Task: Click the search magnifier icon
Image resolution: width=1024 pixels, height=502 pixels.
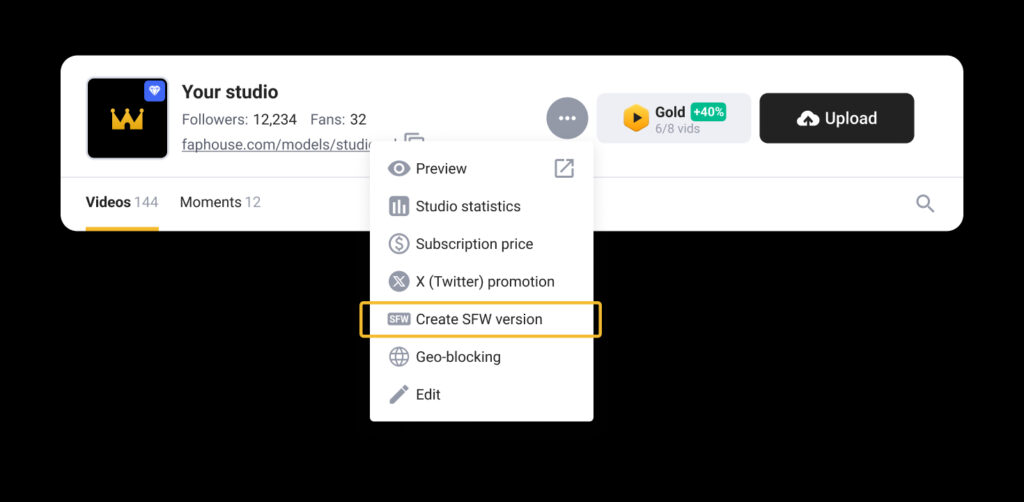Action: [x=925, y=204]
